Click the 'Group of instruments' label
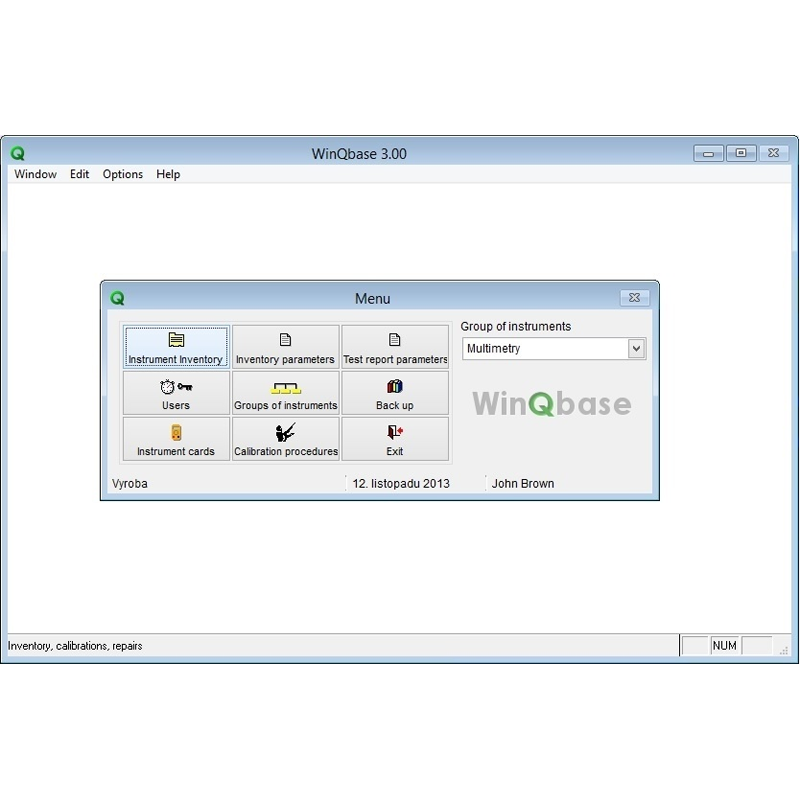 (x=516, y=326)
